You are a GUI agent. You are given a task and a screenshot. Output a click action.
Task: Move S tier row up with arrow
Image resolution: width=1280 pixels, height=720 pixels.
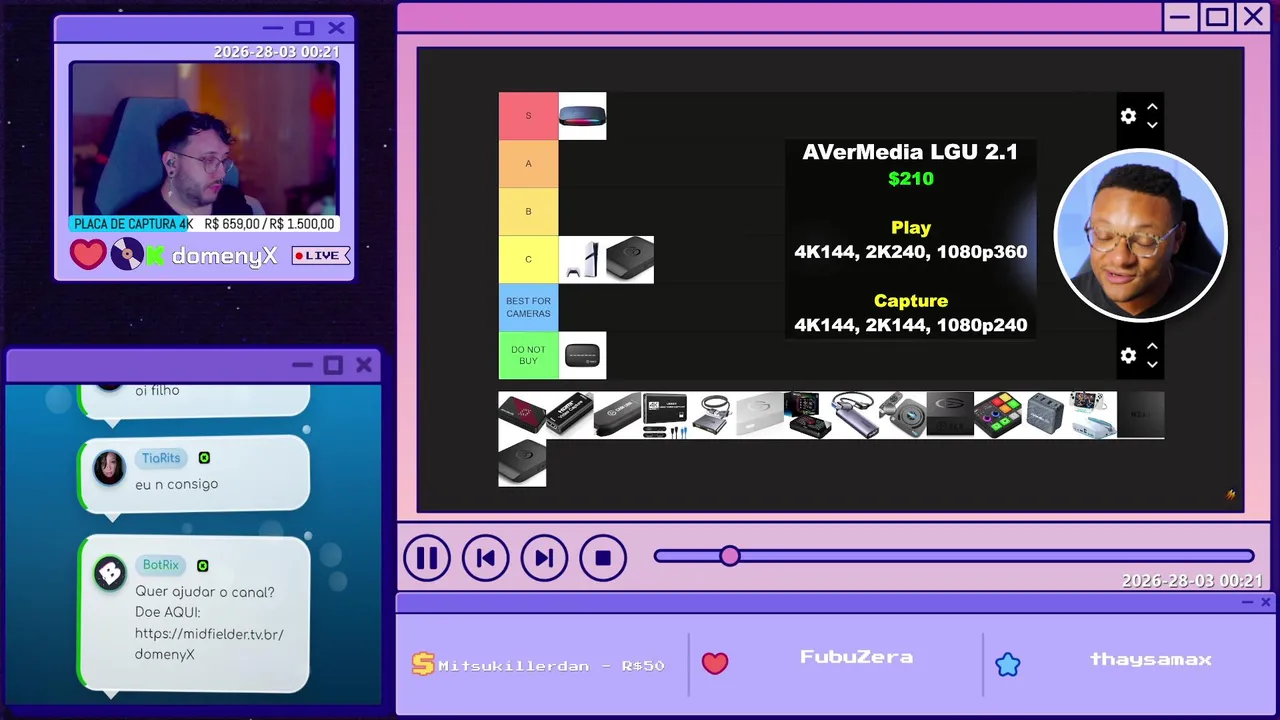tap(1152, 107)
